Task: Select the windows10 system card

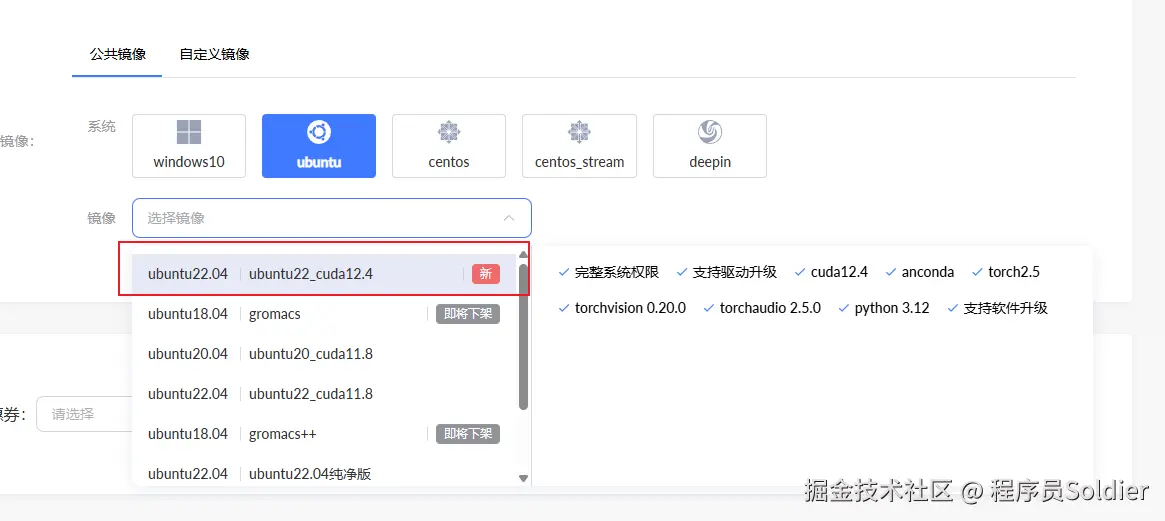Action: 189,146
